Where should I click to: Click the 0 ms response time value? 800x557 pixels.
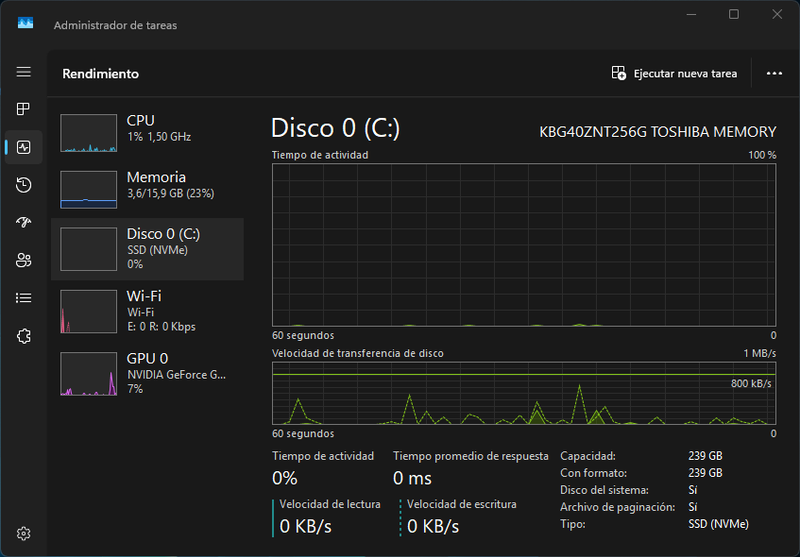tap(412, 478)
